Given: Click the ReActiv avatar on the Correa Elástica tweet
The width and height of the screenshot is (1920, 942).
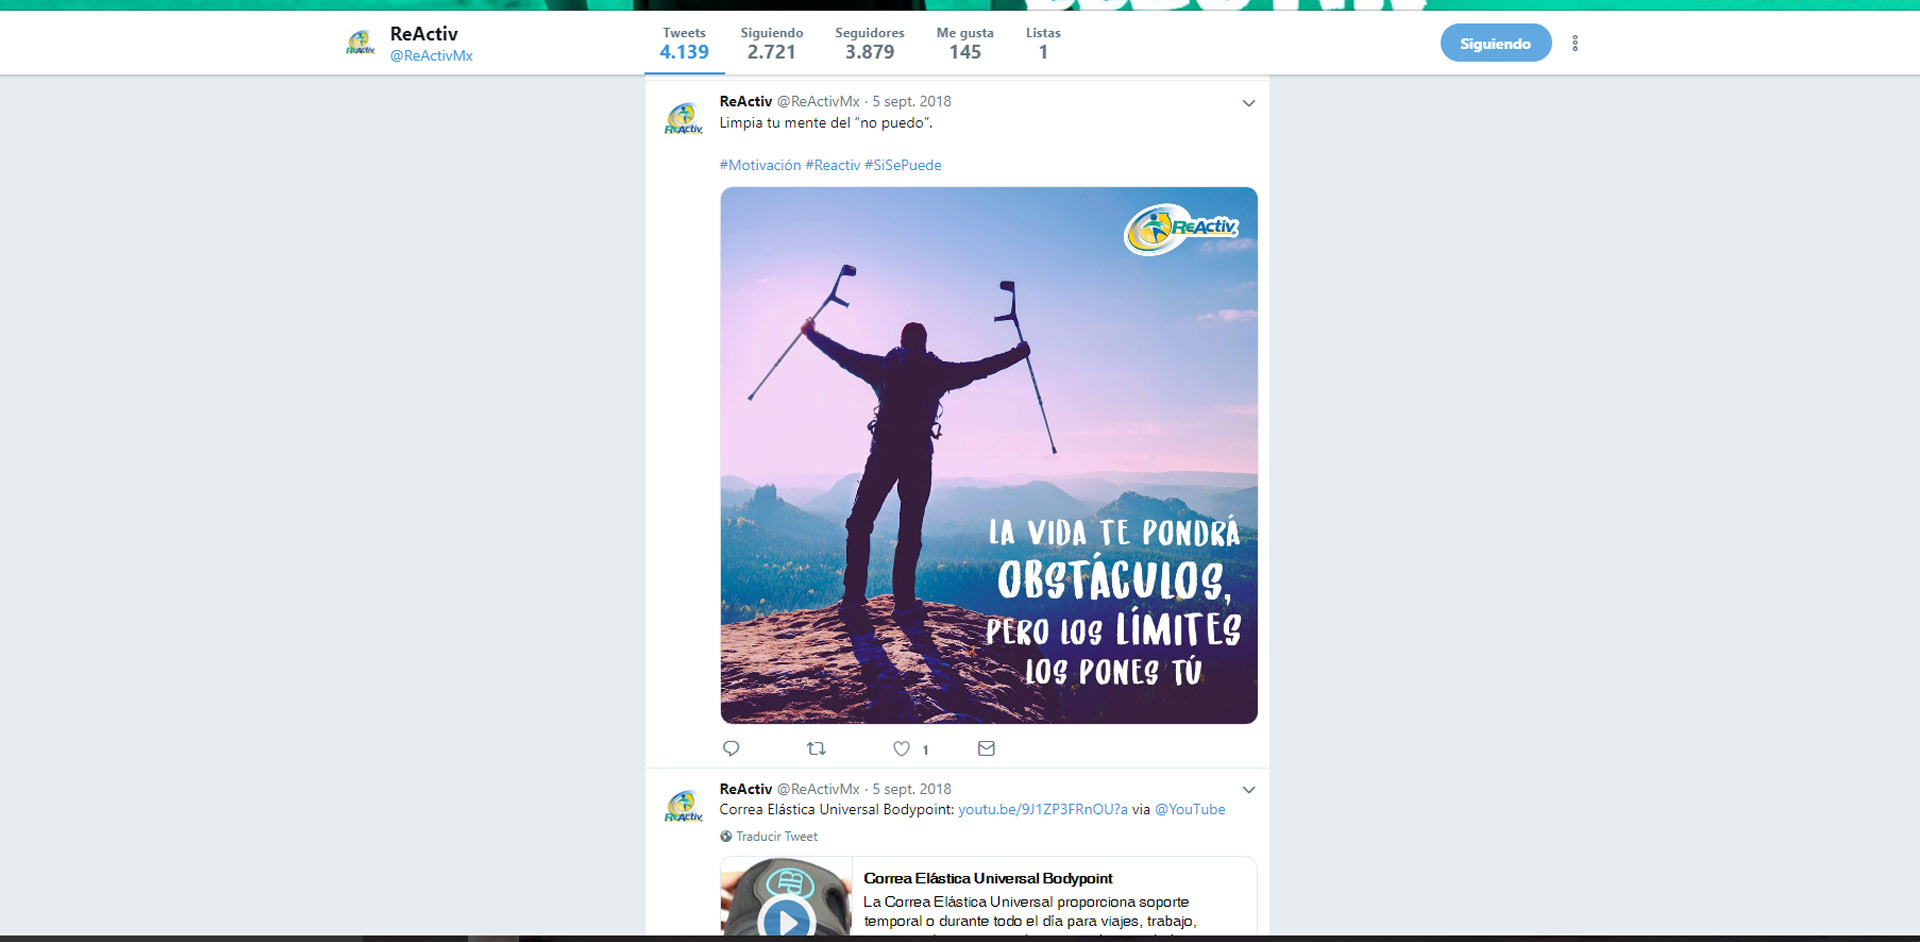Looking at the screenshot, I should coord(684,806).
